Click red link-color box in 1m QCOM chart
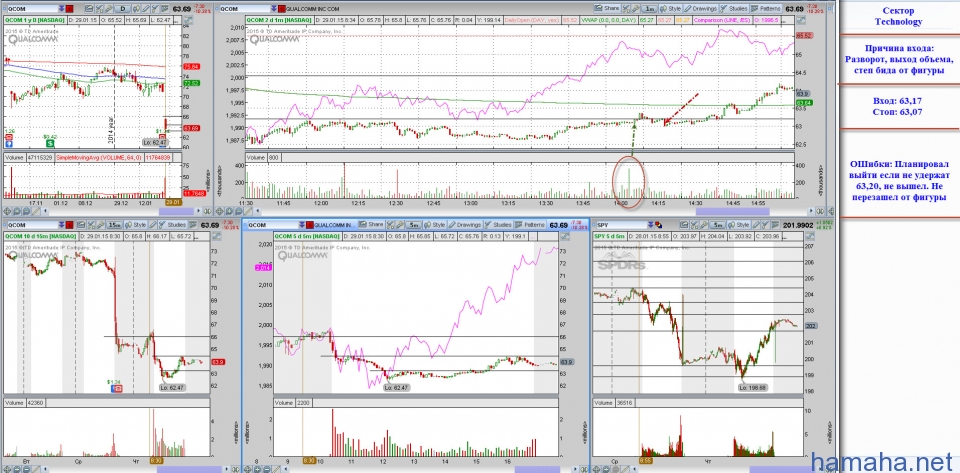960x473 pixels. [282, 9]
